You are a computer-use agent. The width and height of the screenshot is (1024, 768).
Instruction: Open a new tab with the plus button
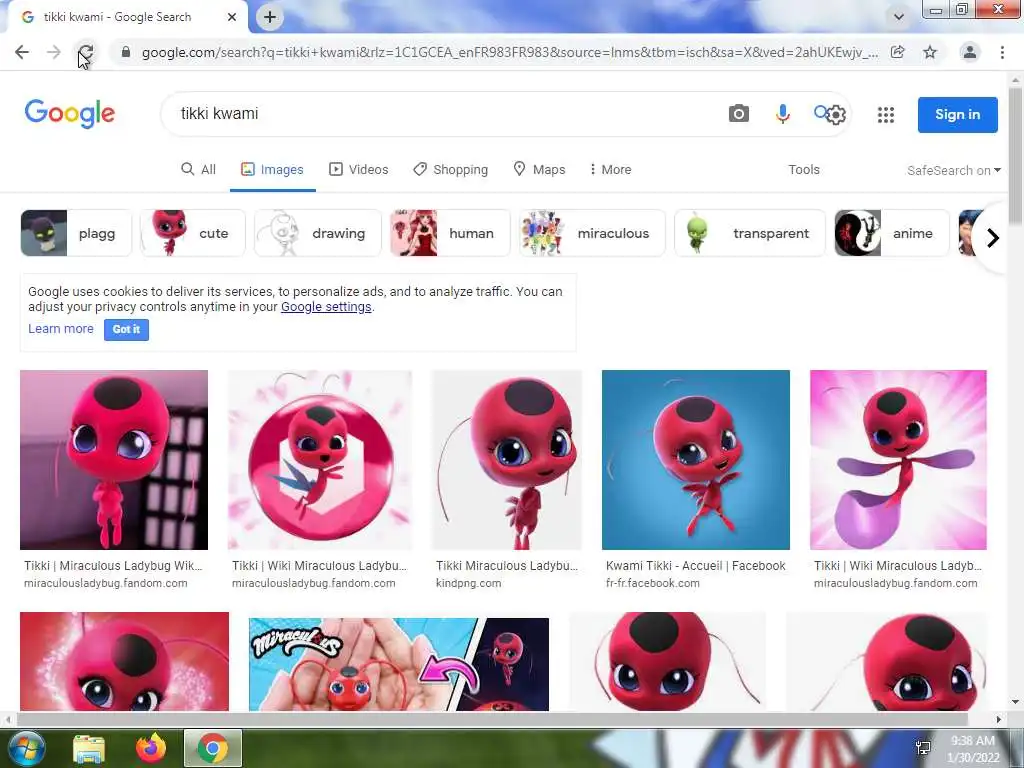pyautogui.click(x=270, y=17)
